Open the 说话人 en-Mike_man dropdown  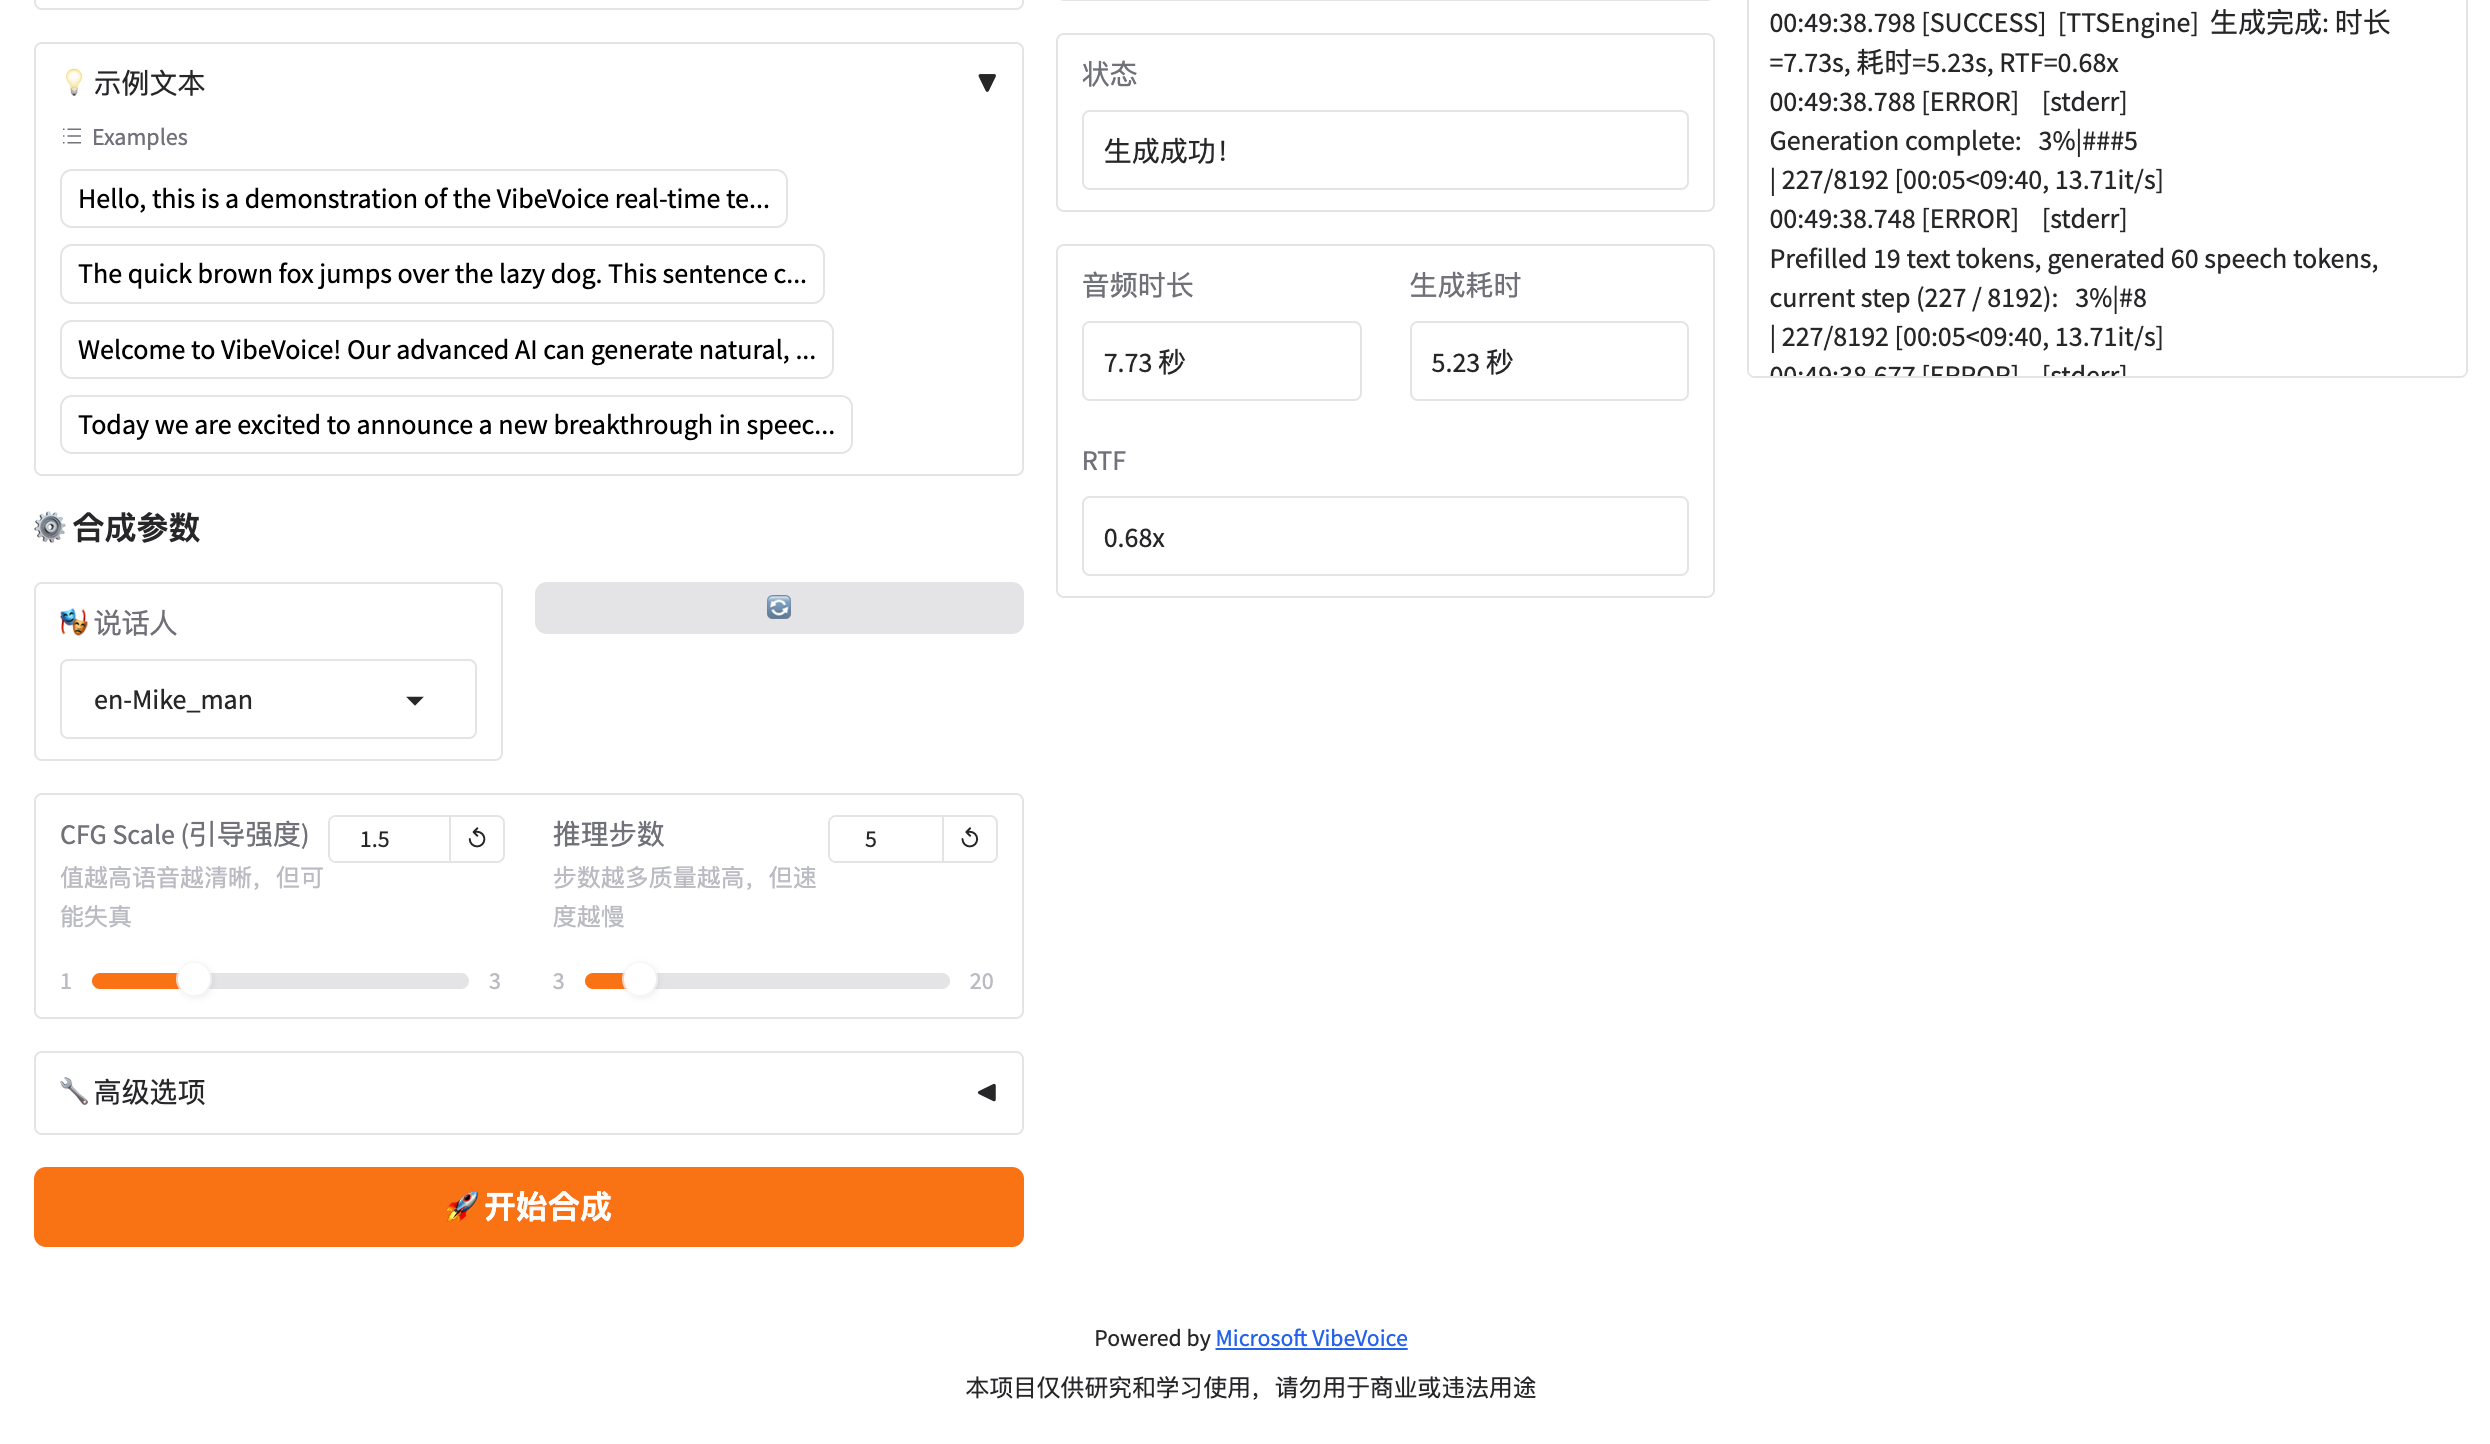coord(268,699)
